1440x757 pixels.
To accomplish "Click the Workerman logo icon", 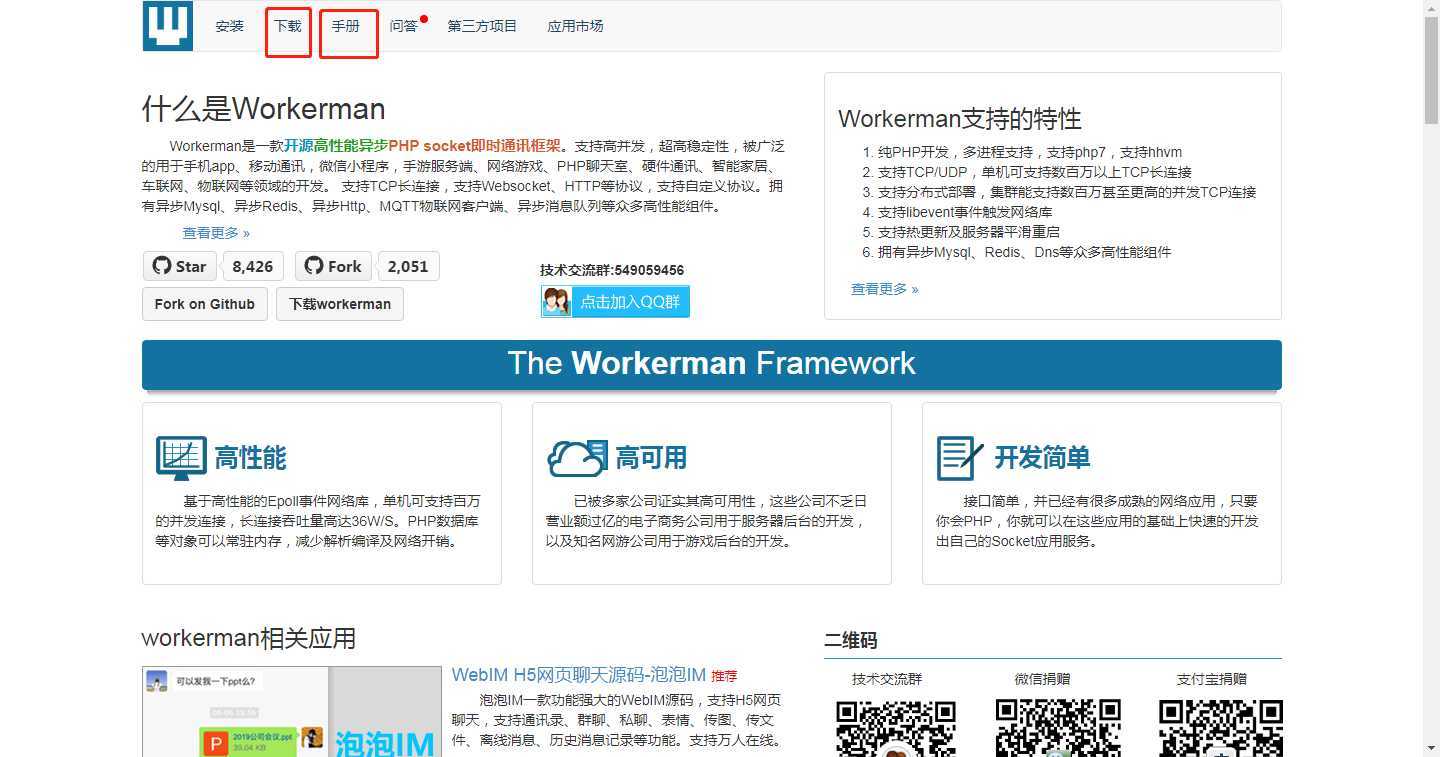I will pos(167,26).
